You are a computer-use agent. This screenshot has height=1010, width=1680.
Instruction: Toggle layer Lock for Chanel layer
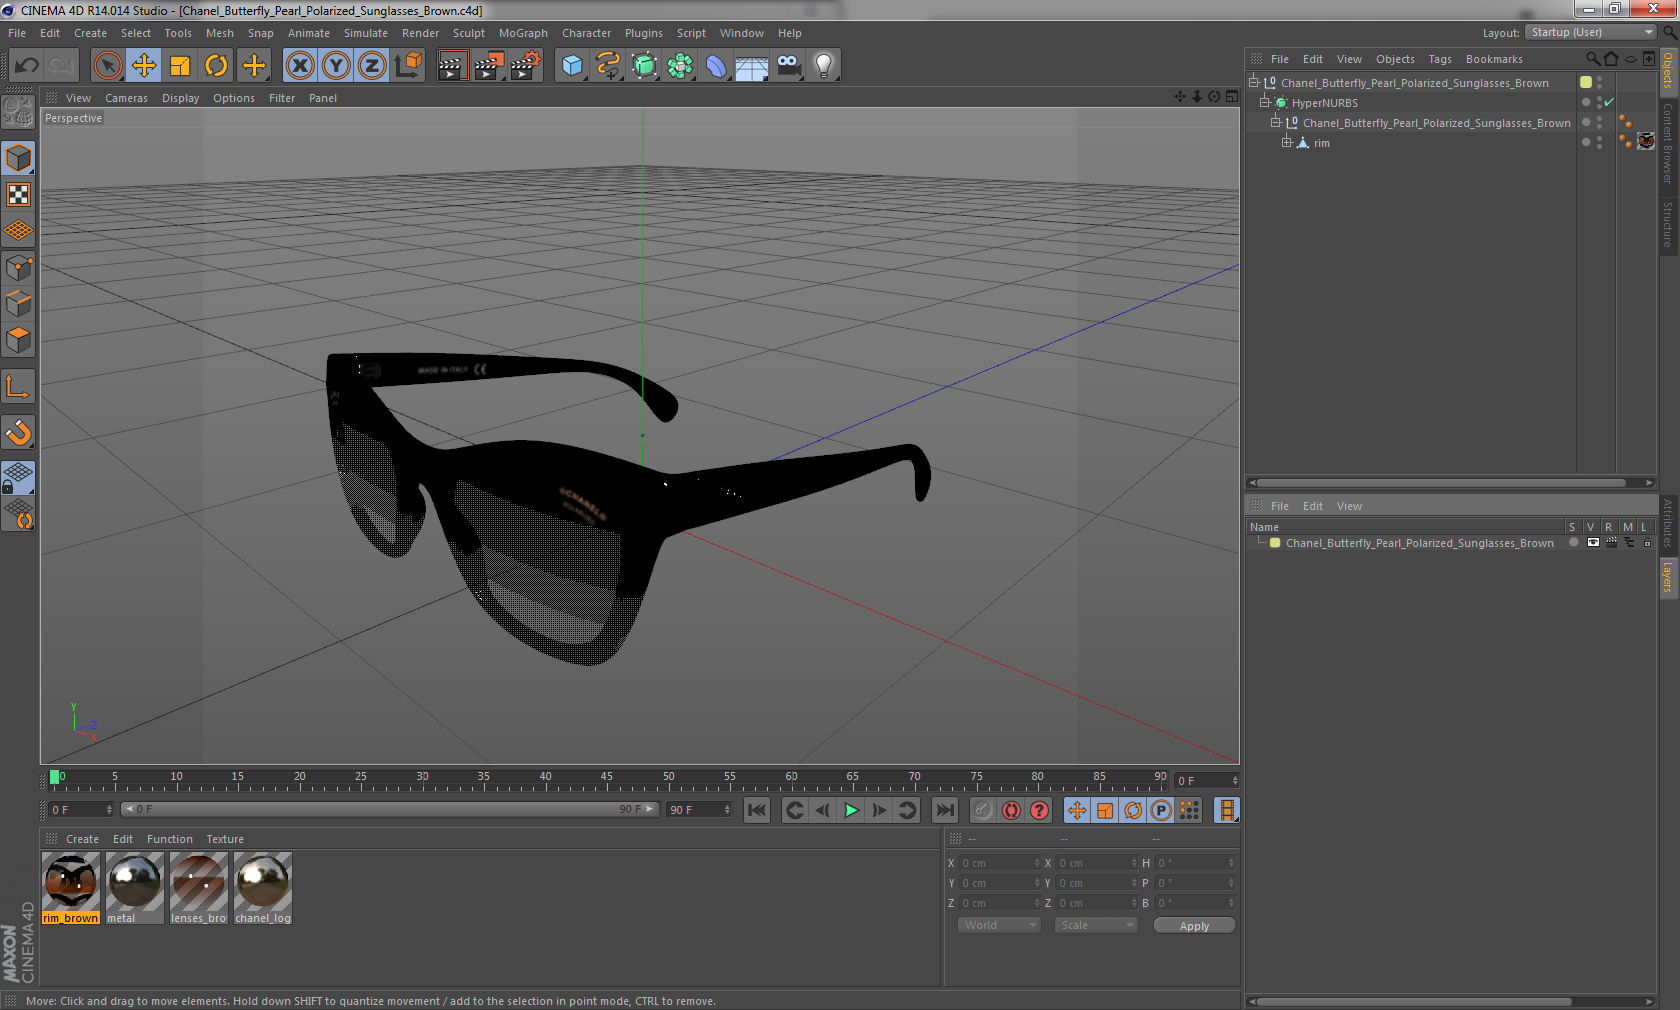point(1647,543)
